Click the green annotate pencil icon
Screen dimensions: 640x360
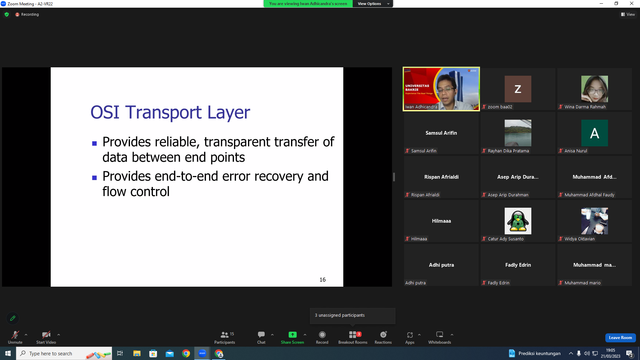coord(13,318)
